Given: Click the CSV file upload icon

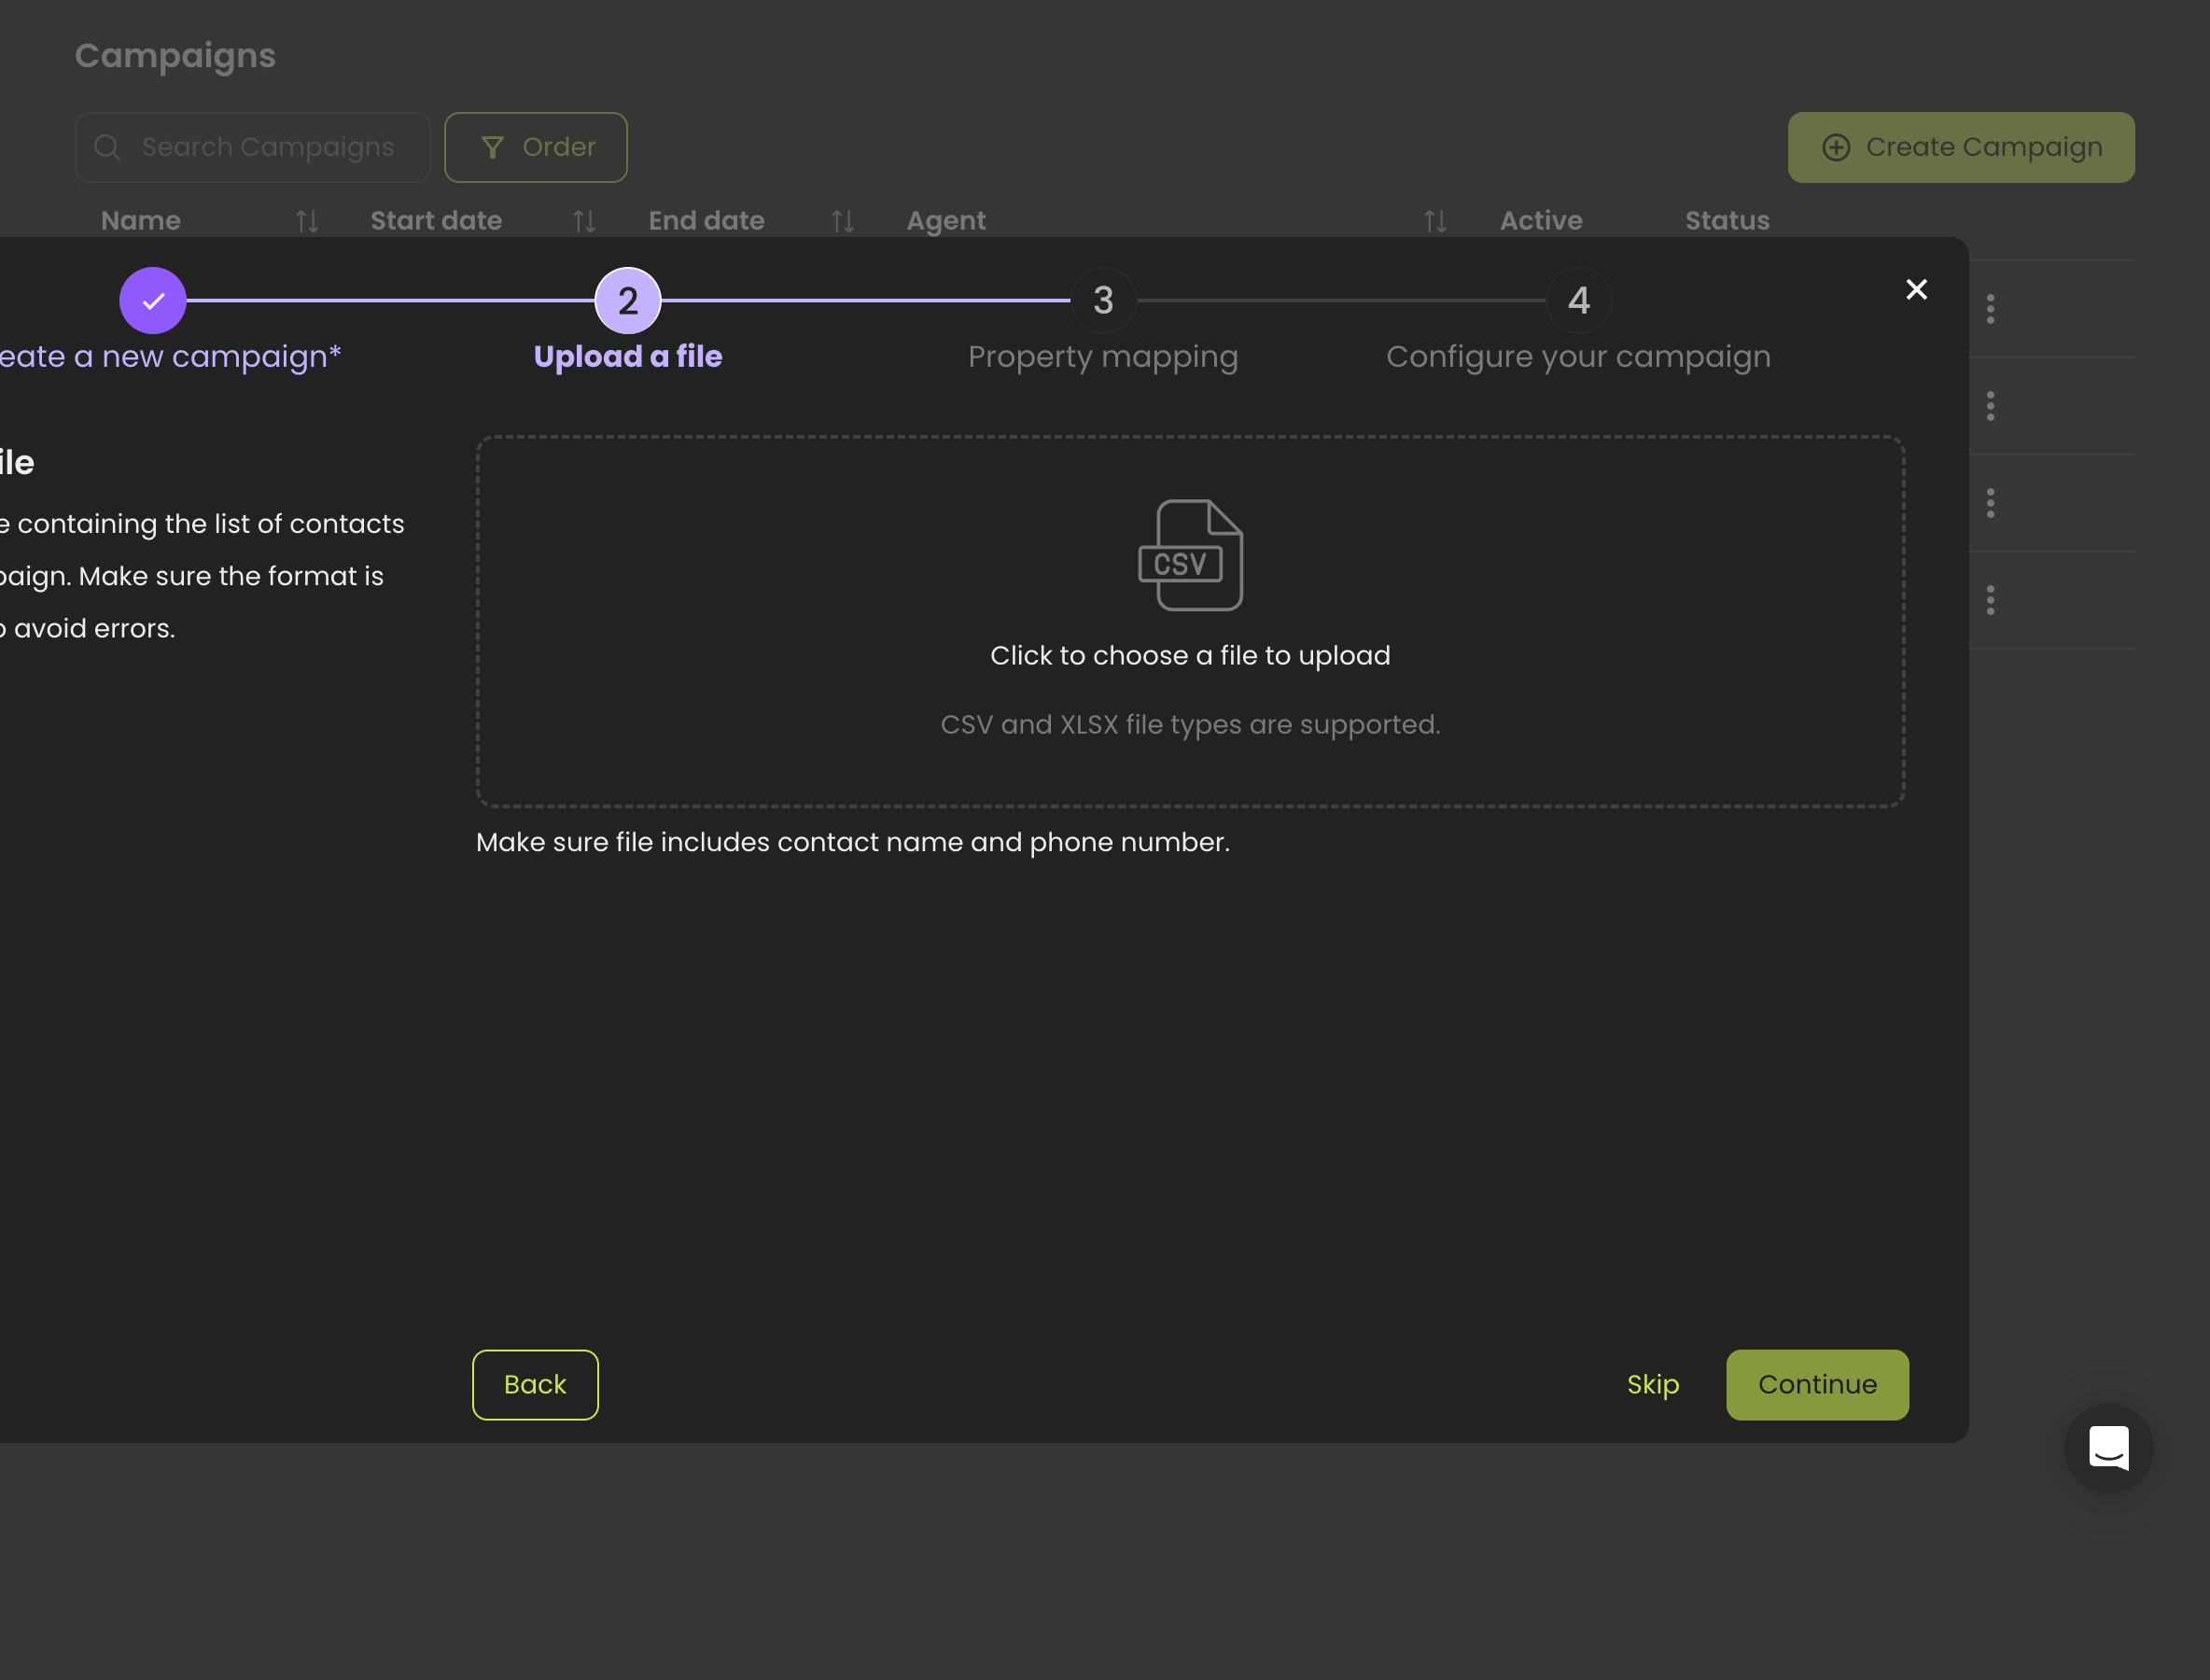Looking at the screenshot, I should pyautogui.click(x=1190, y=555).
